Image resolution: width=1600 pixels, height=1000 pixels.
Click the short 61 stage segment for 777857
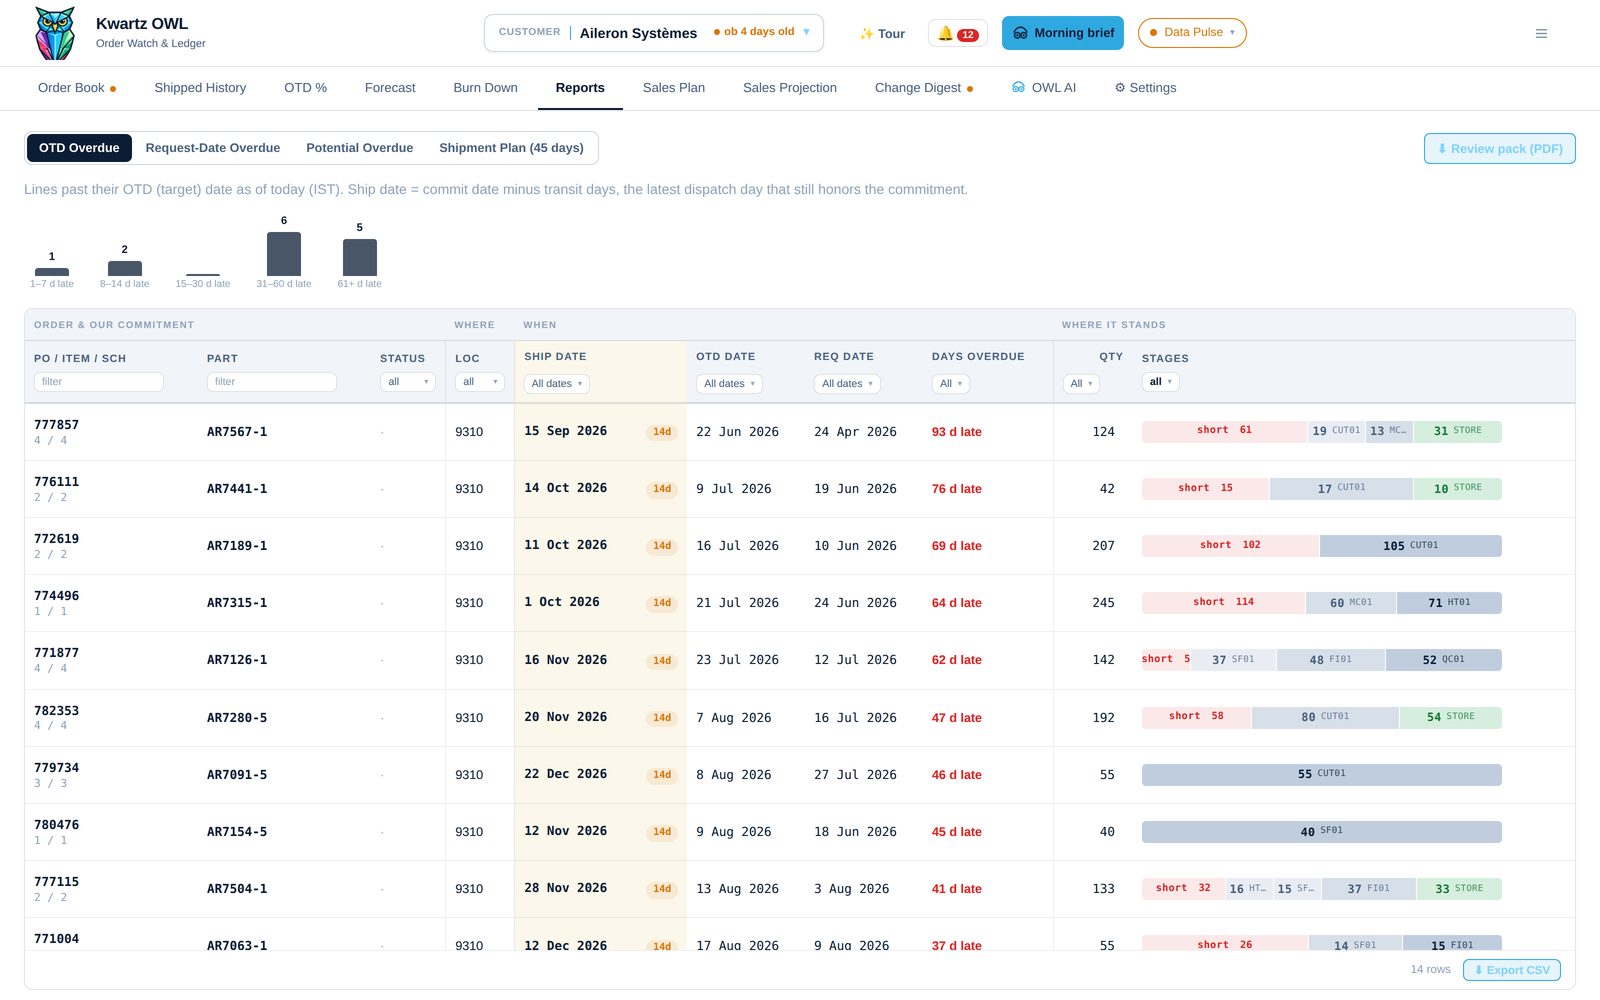point(1224,431)
